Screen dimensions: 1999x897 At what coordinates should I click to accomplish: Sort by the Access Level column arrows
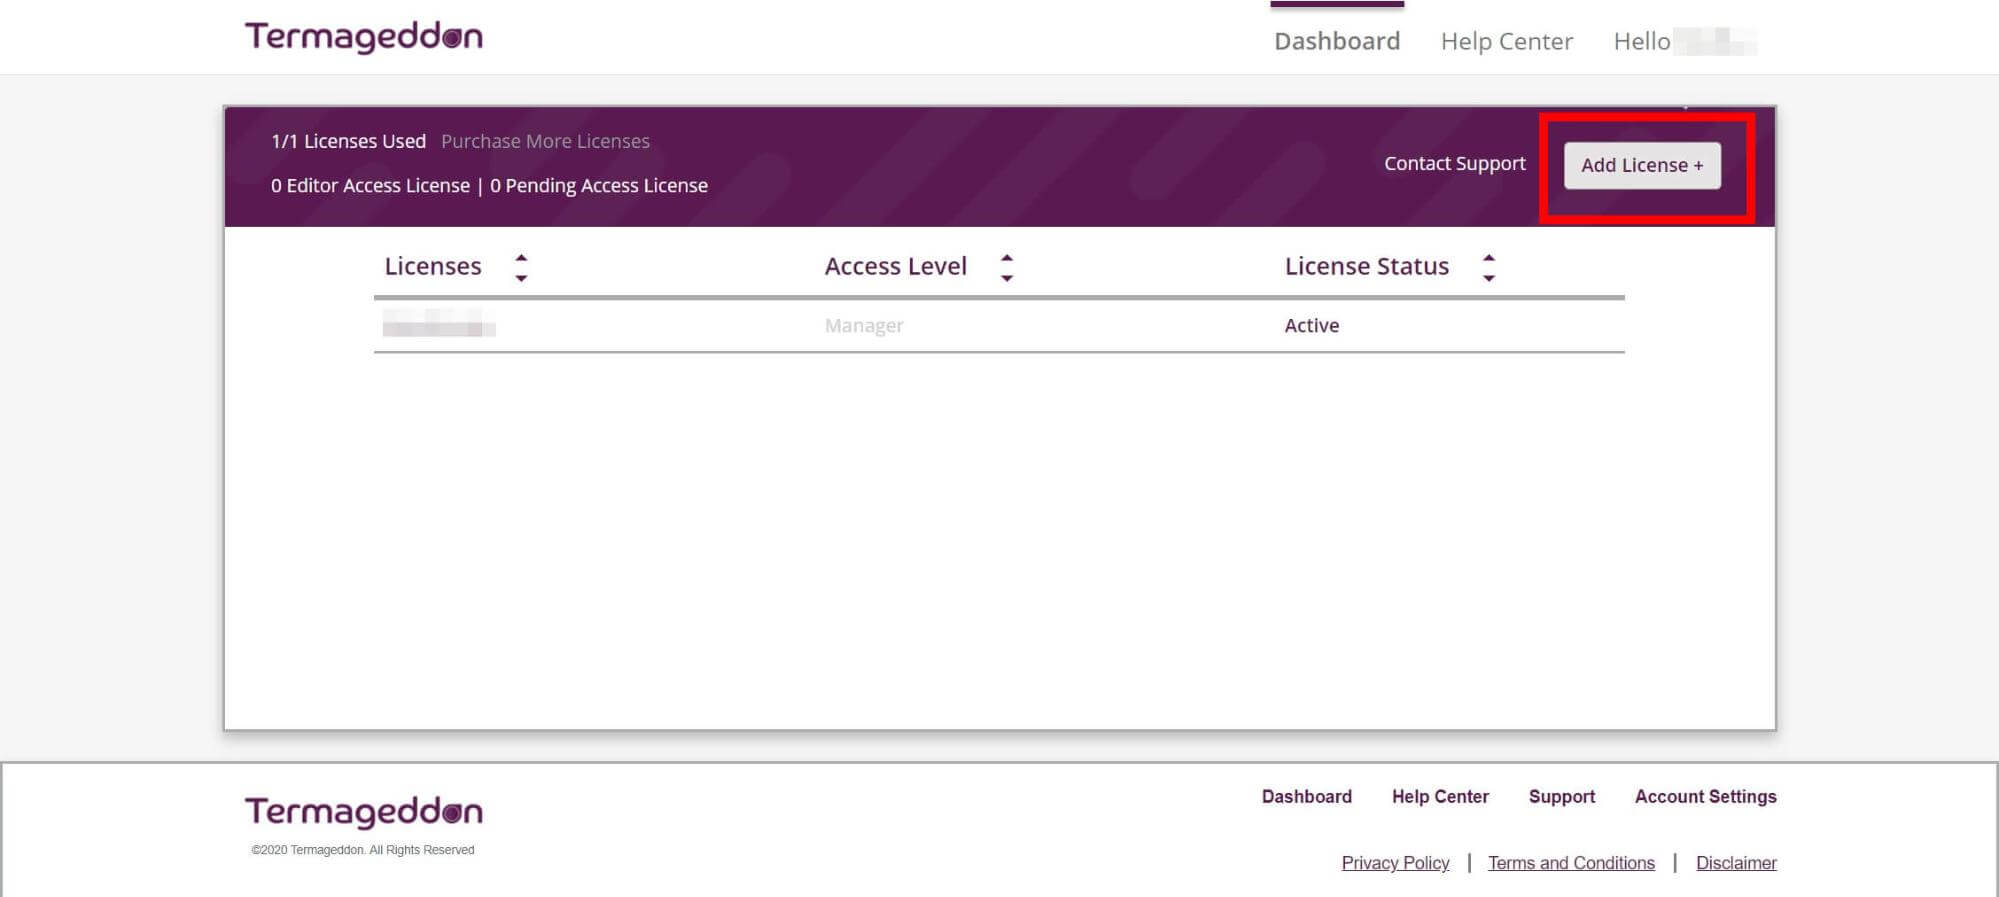(x=1007, y=267)
